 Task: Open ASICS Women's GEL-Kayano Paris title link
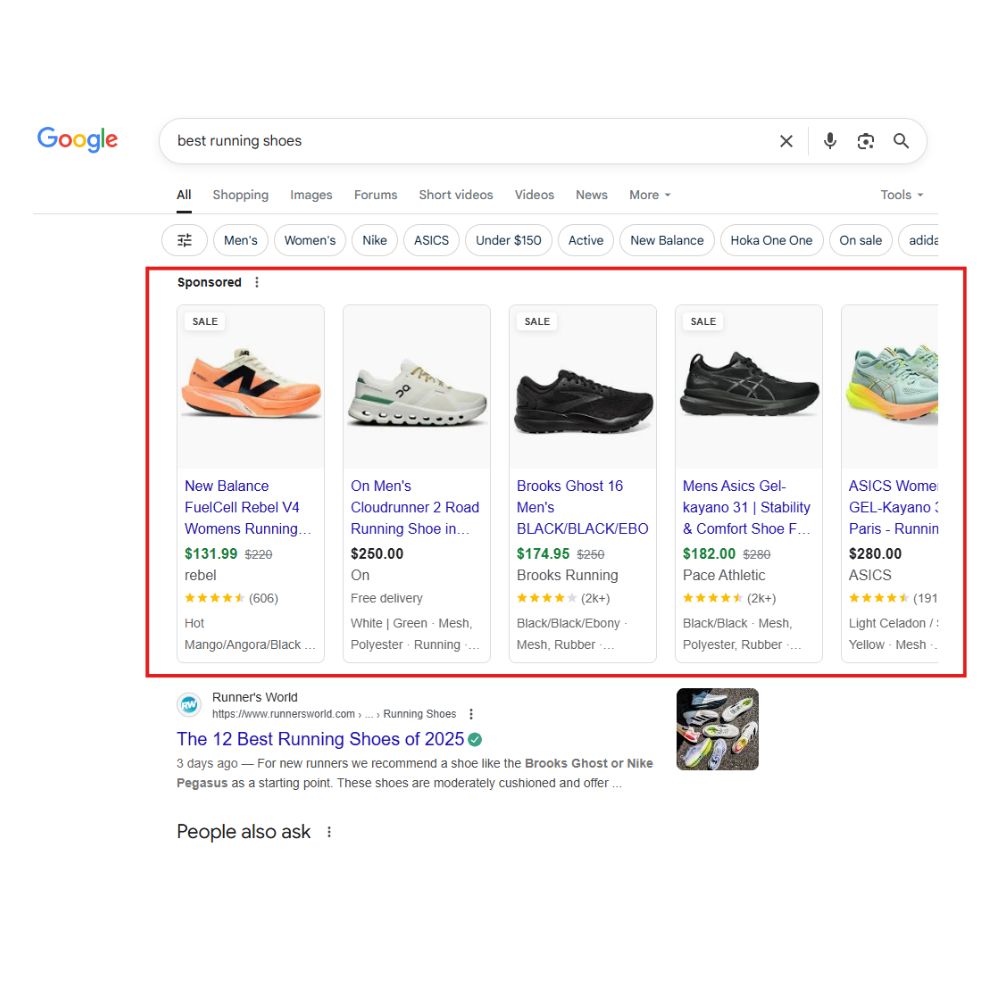893,508
